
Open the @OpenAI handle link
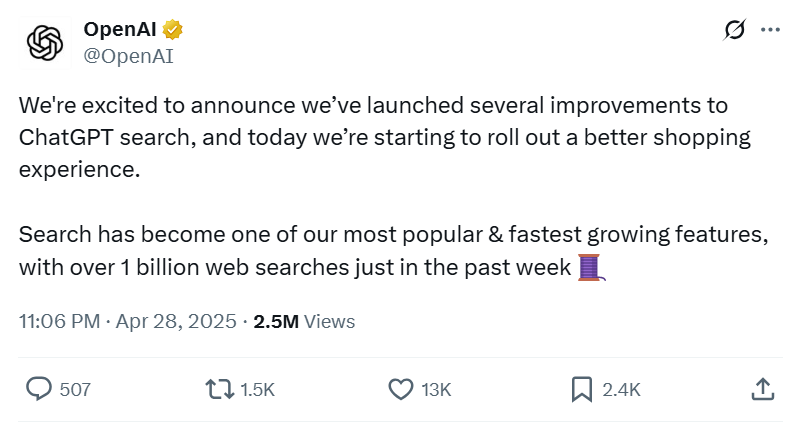click(128, 56)
